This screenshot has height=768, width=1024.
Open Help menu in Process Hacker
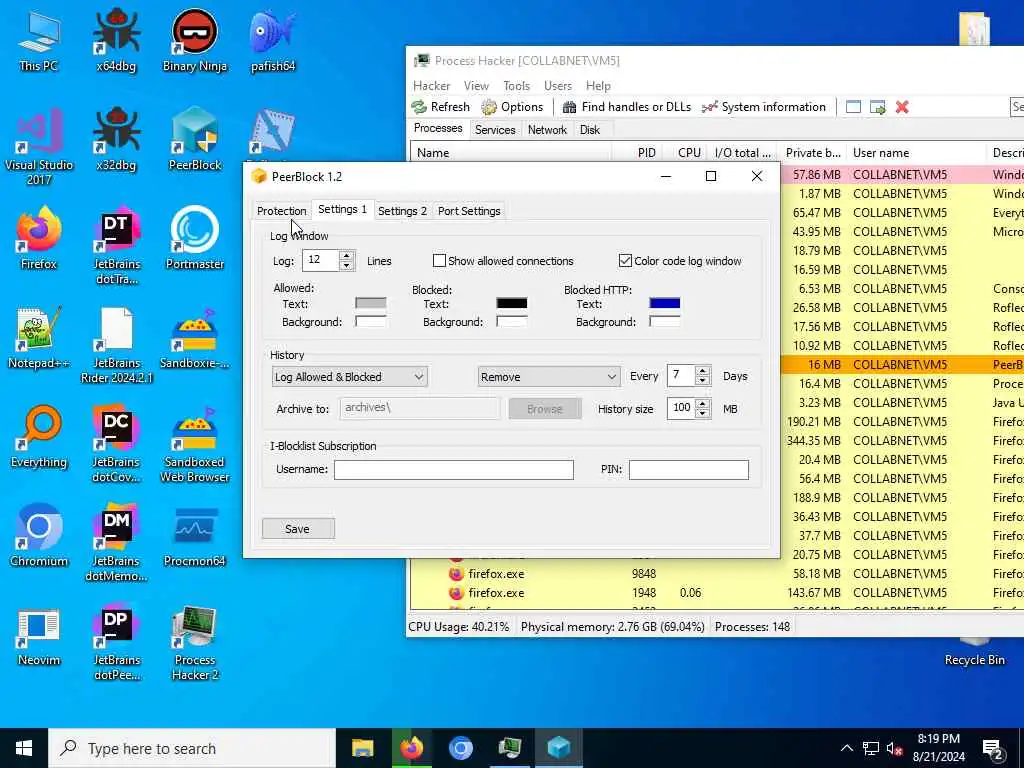click(x=598, y=86)
